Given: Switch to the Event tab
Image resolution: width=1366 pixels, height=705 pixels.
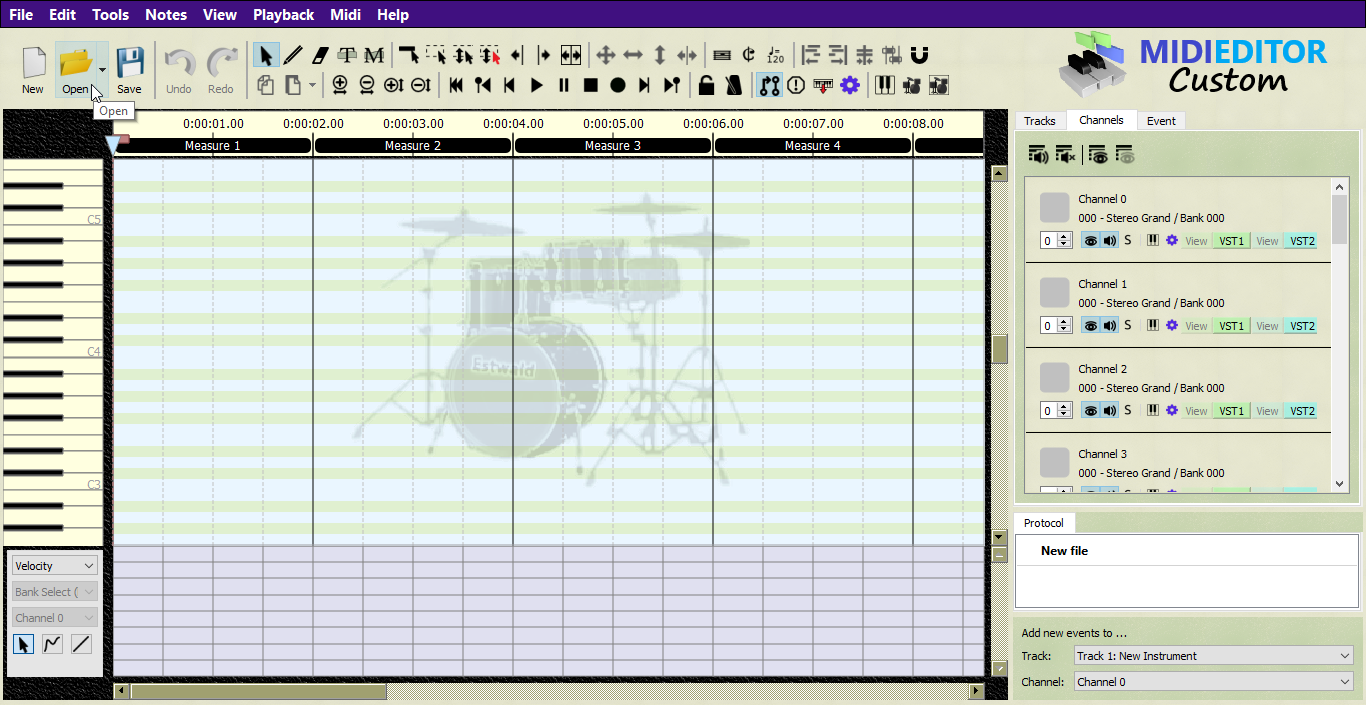Looking at the screenshot, I should [x=1161, y=121].
